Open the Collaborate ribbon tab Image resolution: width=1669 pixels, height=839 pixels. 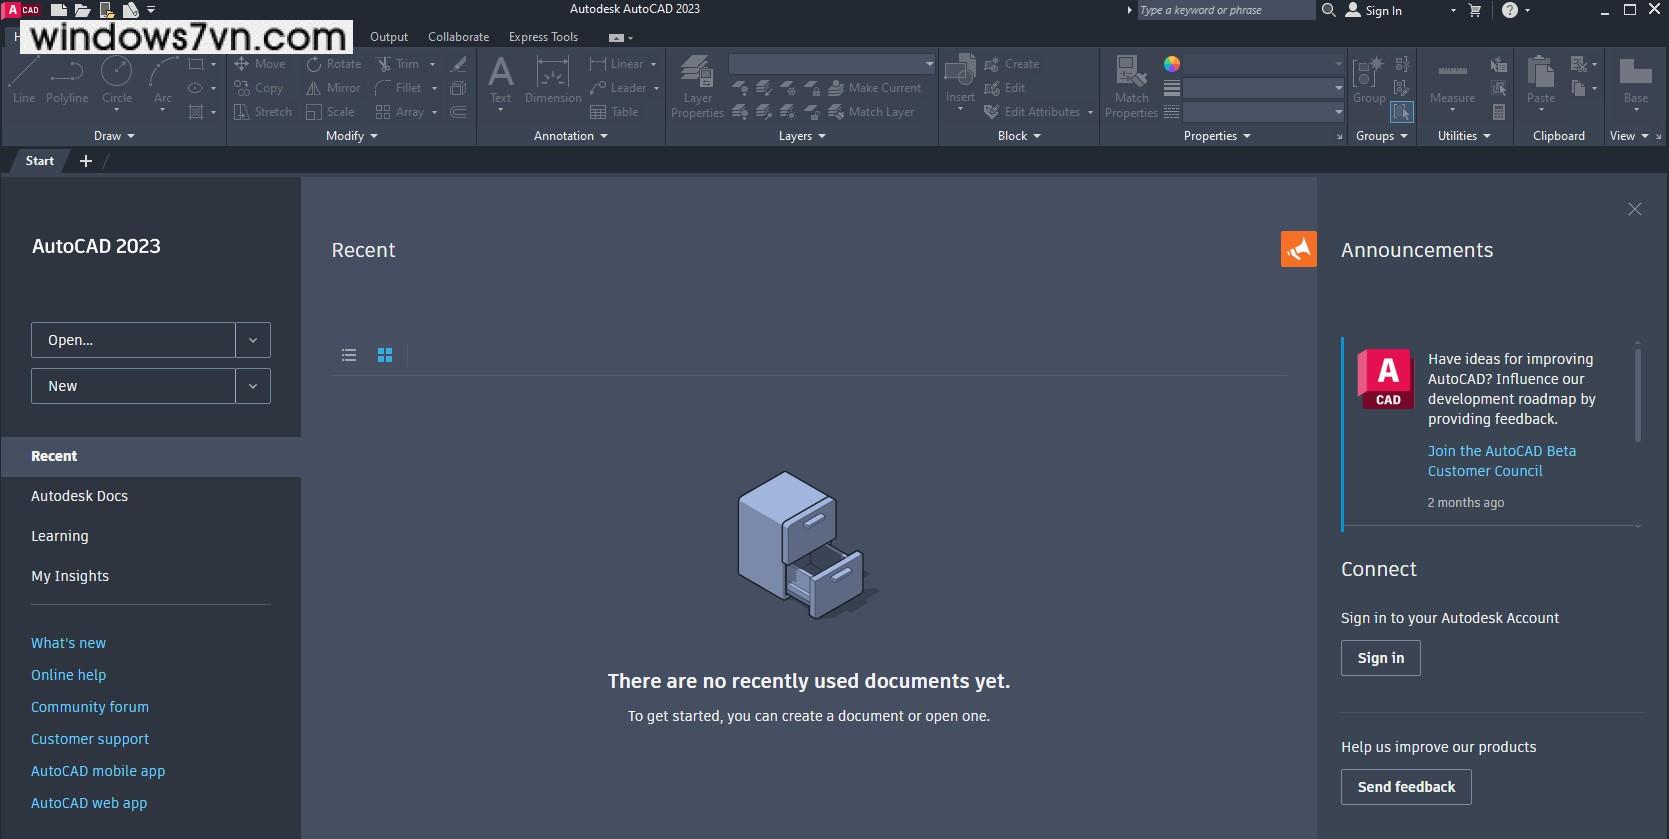458,37
